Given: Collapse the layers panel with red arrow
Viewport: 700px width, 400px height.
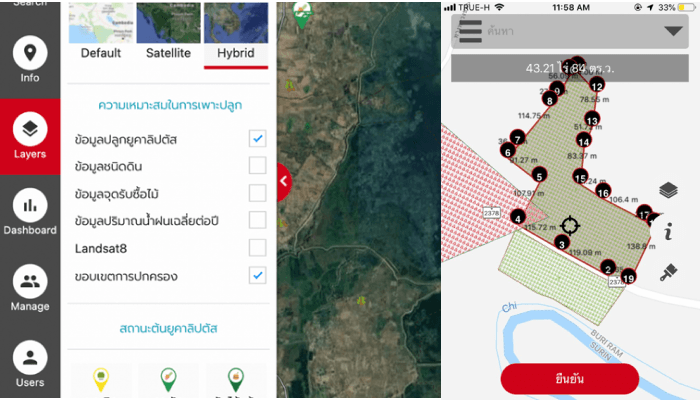Looking at the screenshot, I should [x=283, y=181].
